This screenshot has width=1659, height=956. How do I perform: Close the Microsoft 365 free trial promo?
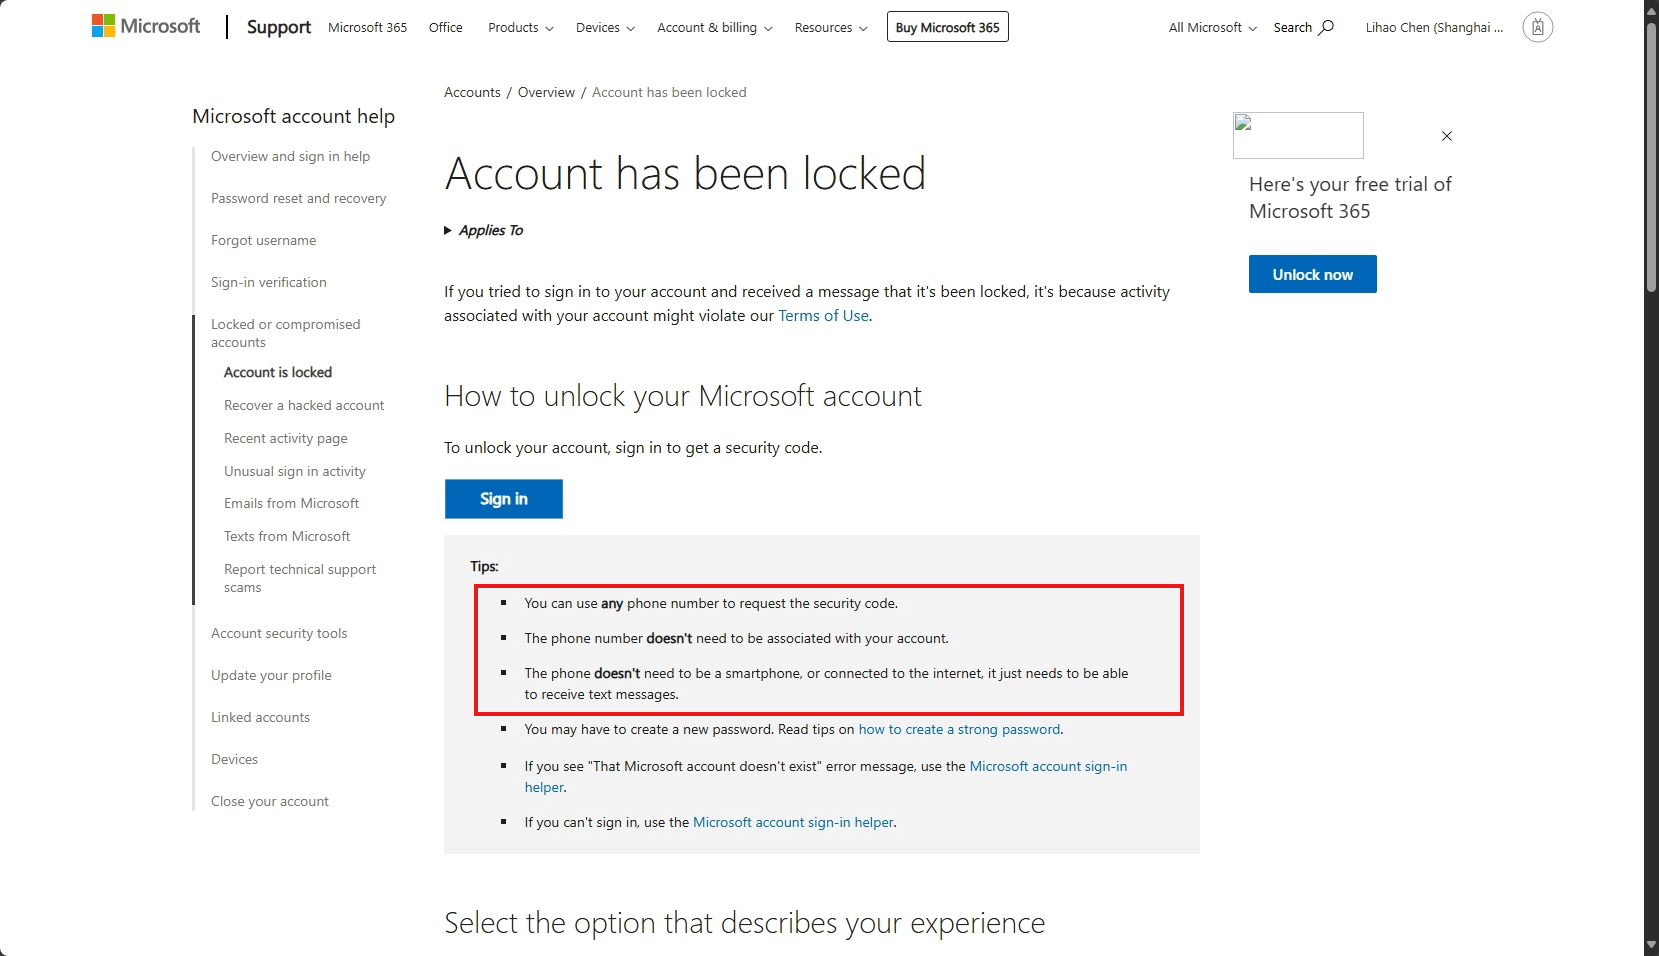point(1446,136)
